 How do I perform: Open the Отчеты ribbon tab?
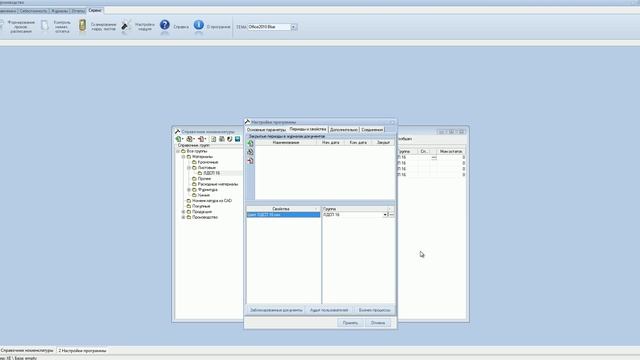click(78, 11)
